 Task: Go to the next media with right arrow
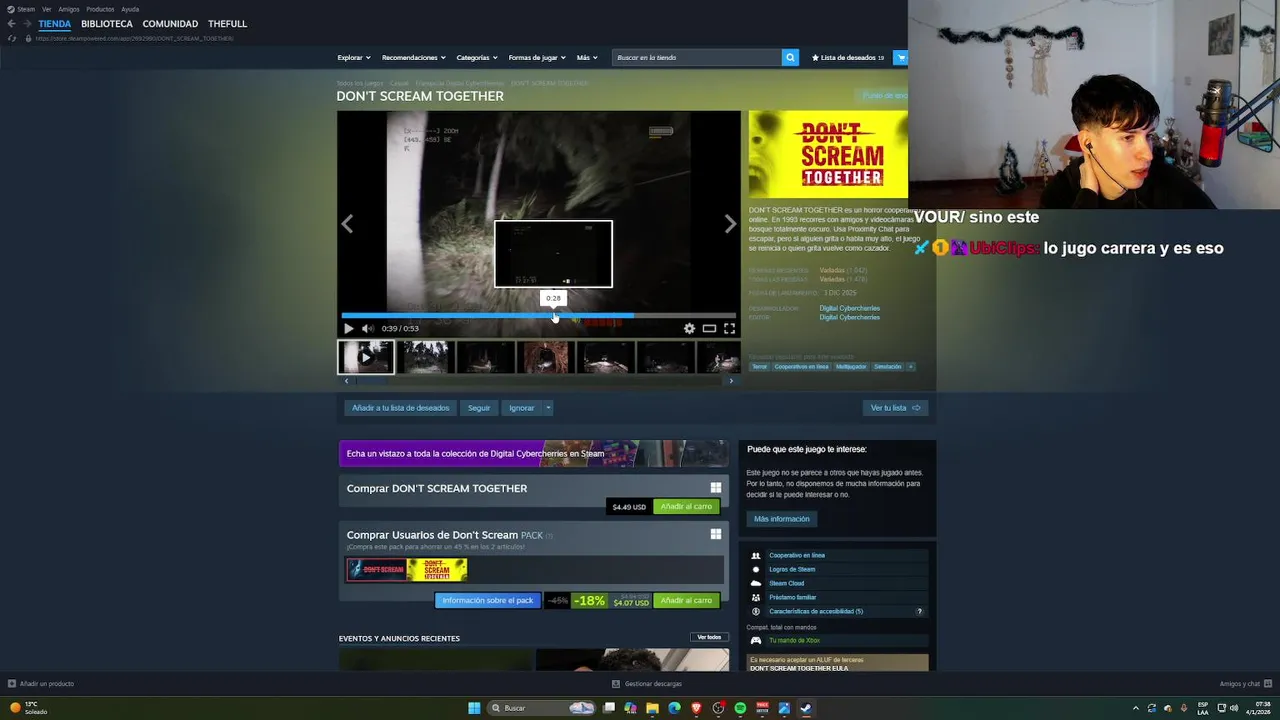point(730,224)
